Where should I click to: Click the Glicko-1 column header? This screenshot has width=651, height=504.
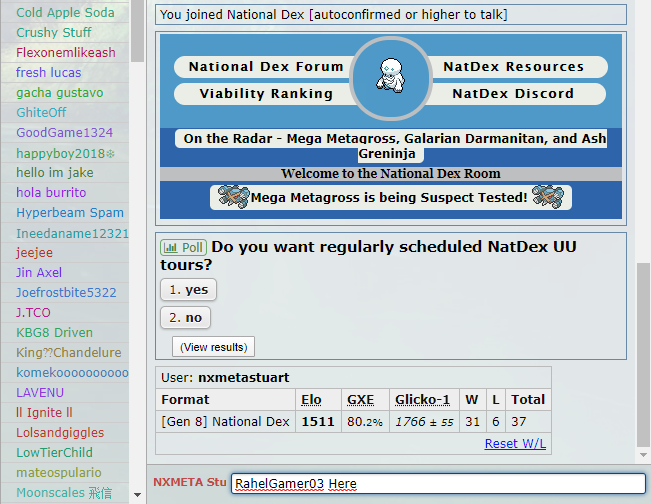click(x=422, y=400)
